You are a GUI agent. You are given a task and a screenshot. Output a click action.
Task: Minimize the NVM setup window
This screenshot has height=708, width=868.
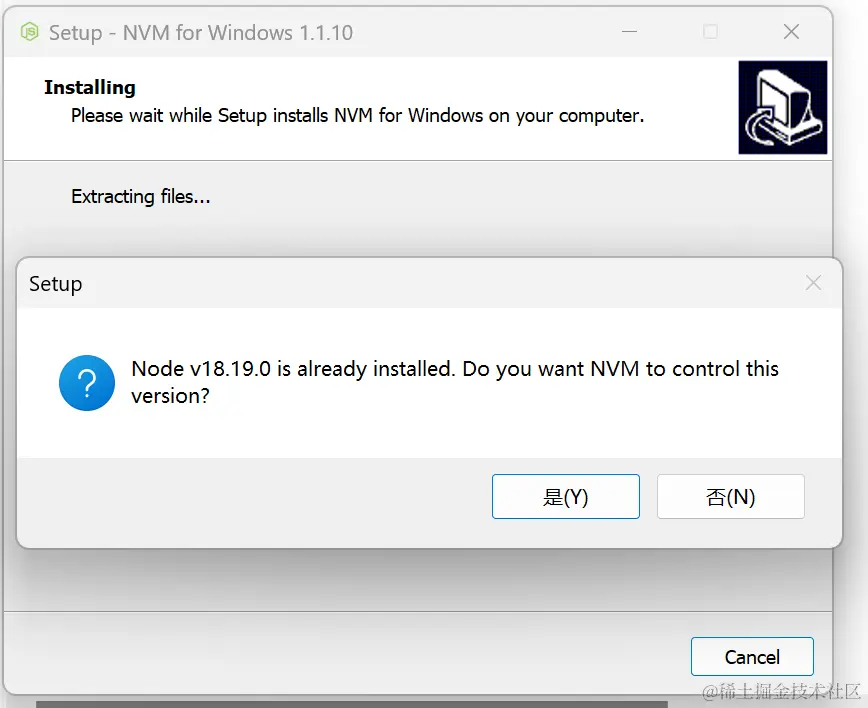pyautogui.click(x=629, y=32)
